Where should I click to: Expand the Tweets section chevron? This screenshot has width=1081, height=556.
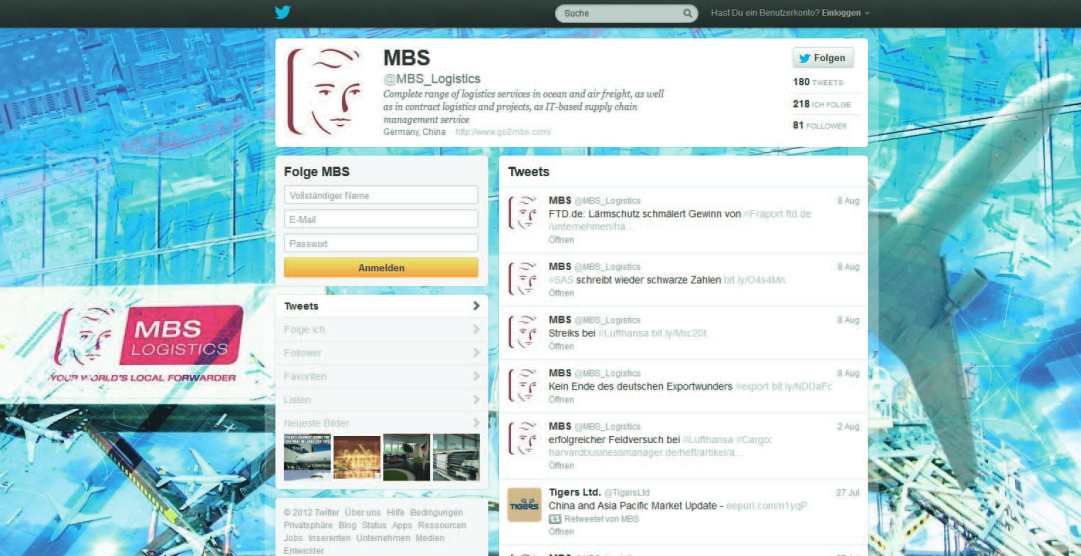pos(476,306)
